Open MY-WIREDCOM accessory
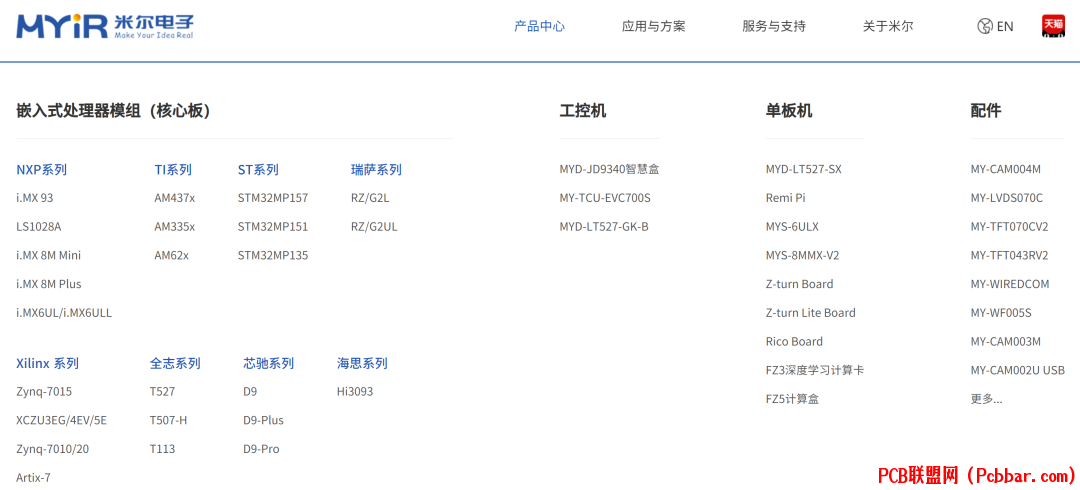 point(1010,284)
